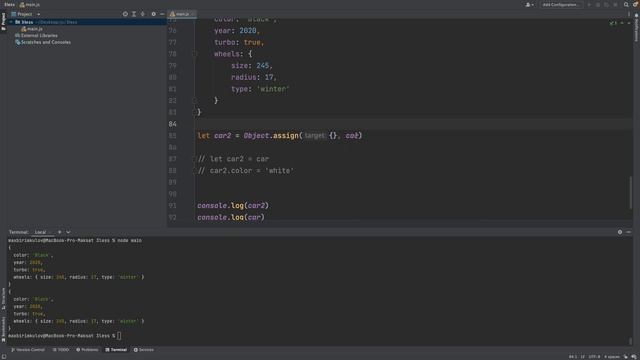
Task: Close the main.js editor tab
Action: (x=193, y=14)
